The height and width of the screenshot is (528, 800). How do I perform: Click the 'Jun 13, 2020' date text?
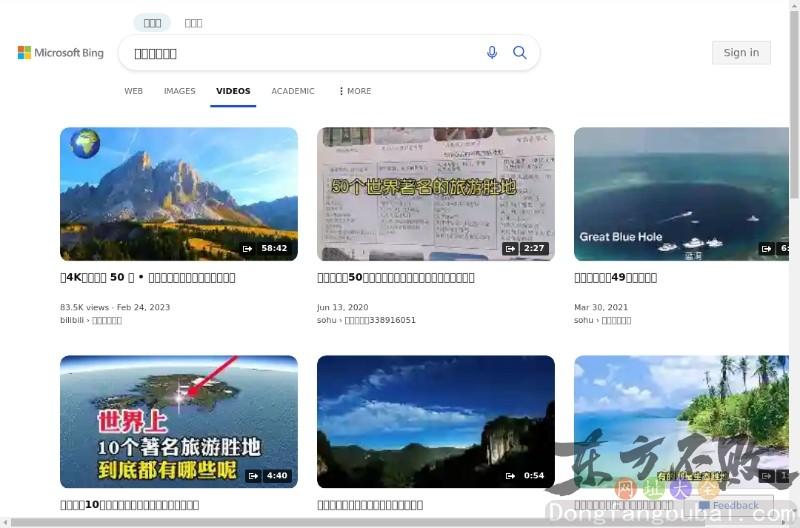(x=342, y=307)
